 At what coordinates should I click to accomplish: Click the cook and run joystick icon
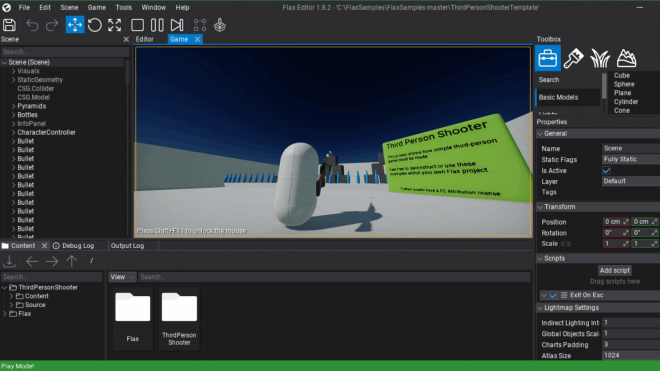tap(220, 25)
